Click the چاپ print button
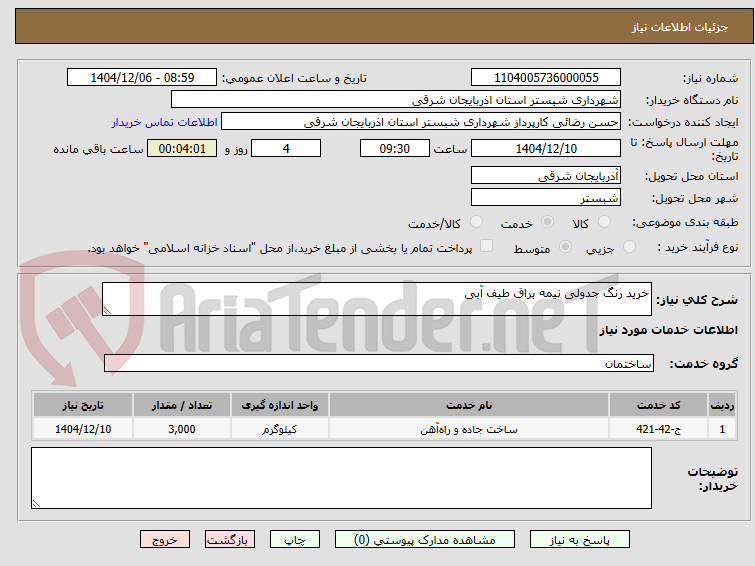 point(295,540)
